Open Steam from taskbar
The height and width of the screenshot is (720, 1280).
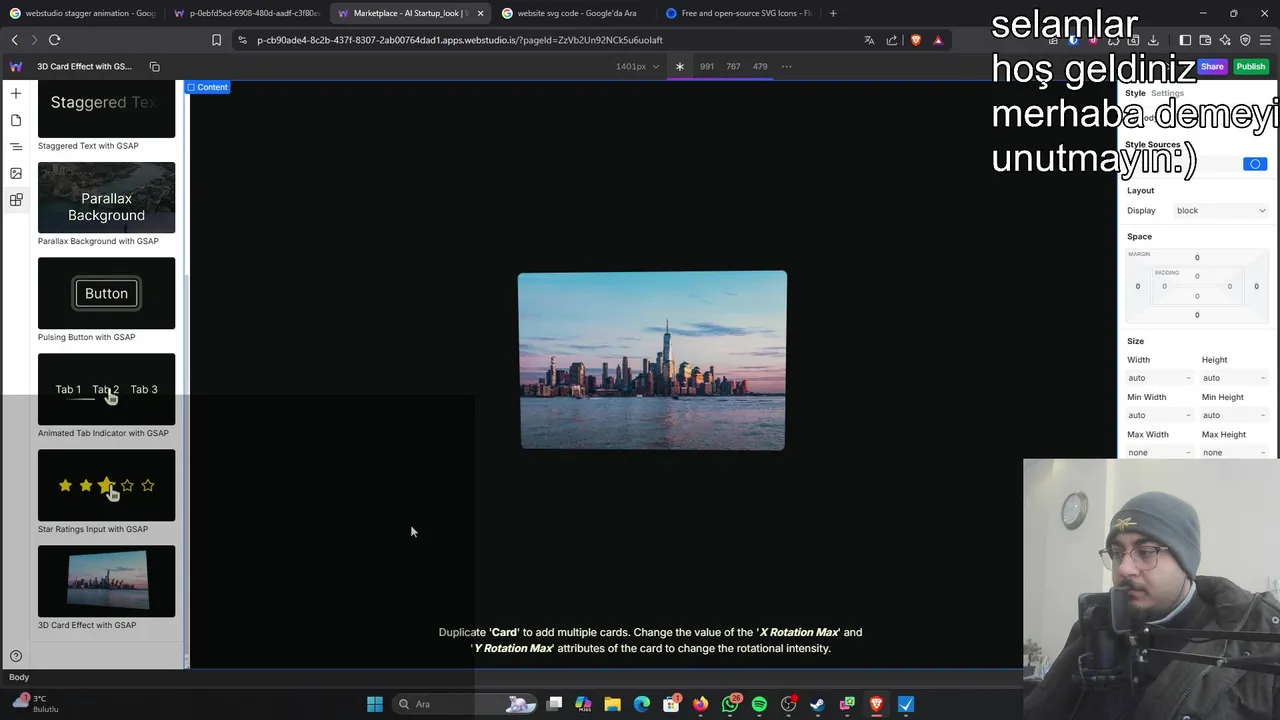[x=817, y=704]
